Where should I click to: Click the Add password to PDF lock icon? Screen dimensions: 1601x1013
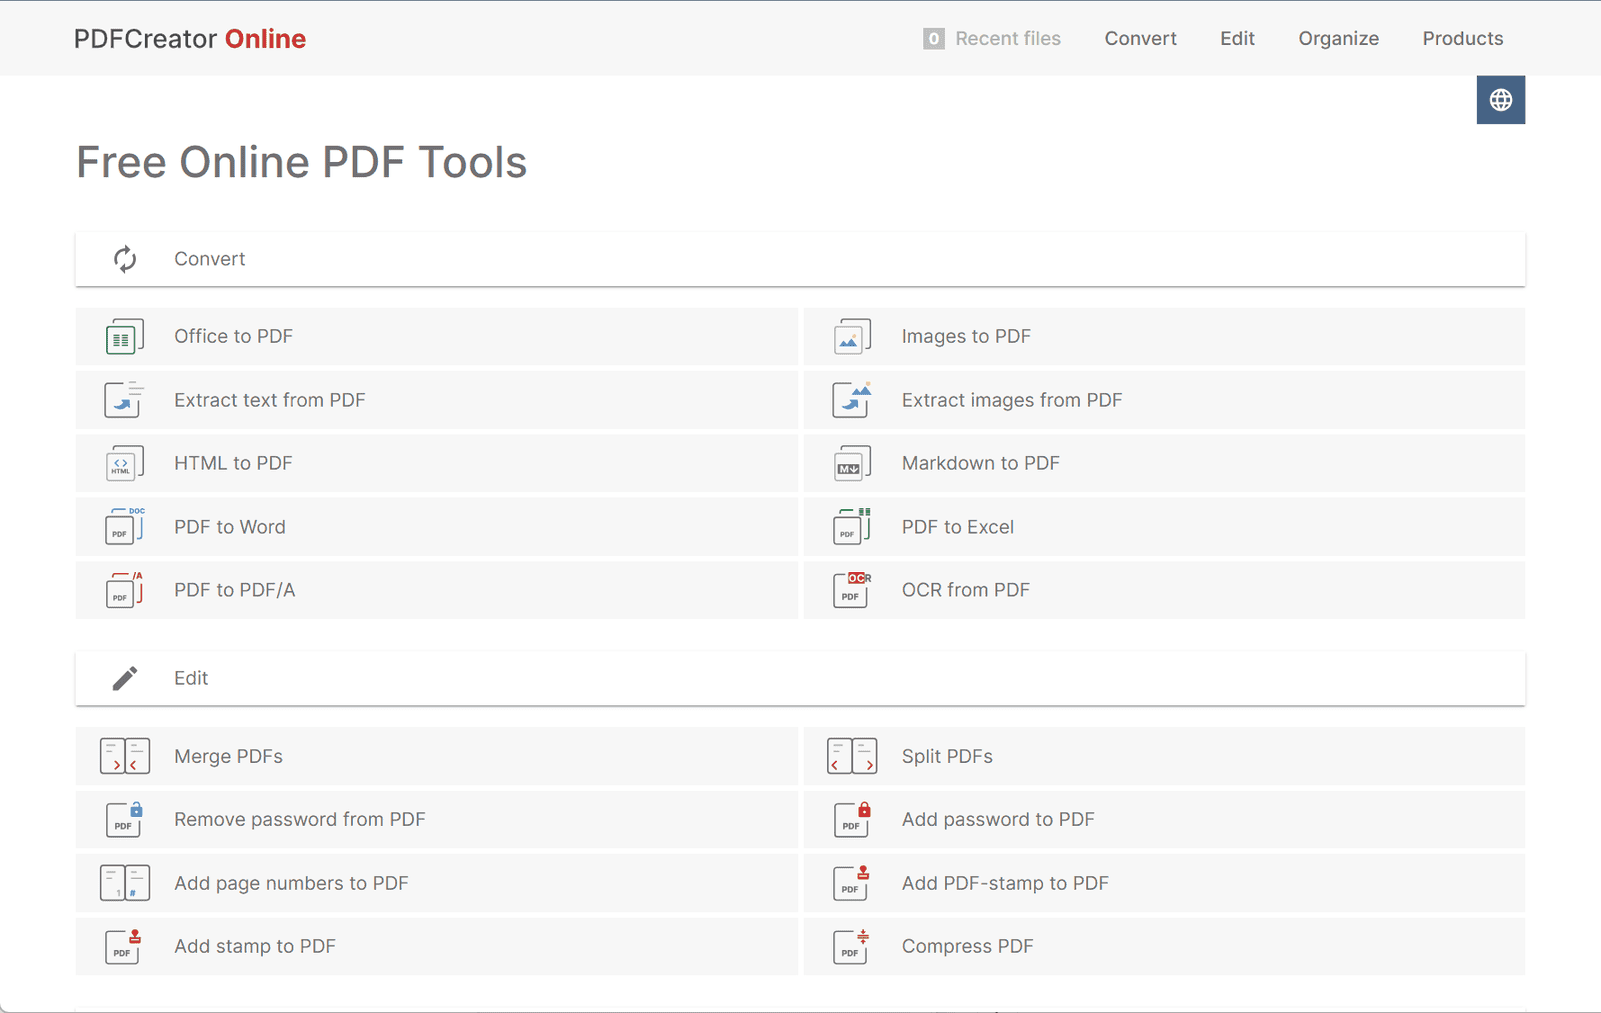pyautogui.click(x=850, y=819)
